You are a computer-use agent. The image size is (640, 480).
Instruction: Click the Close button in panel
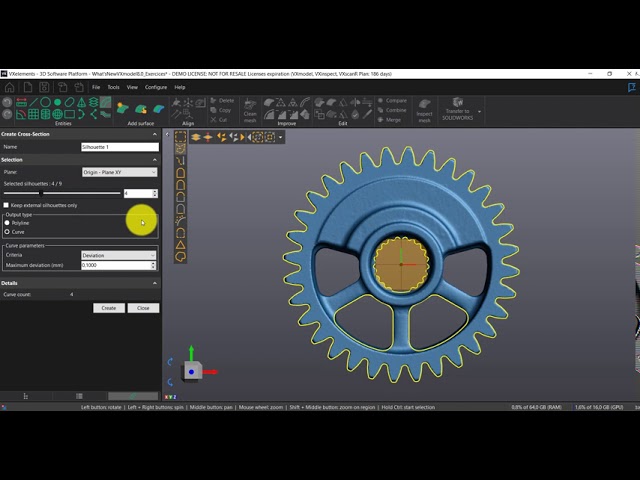(143, 308)
